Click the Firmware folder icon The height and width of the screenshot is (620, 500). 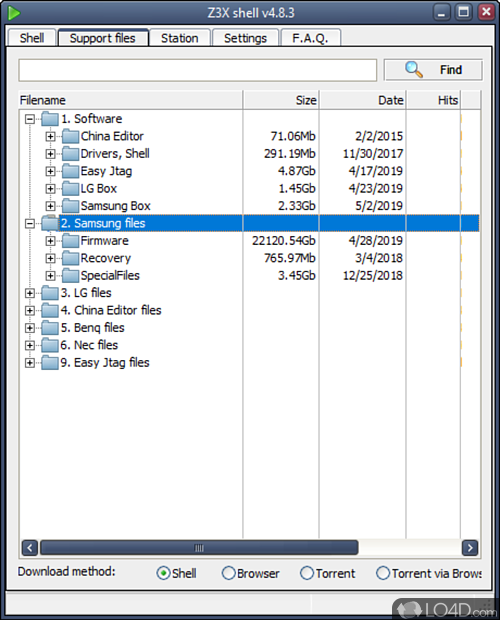point(70,240)
